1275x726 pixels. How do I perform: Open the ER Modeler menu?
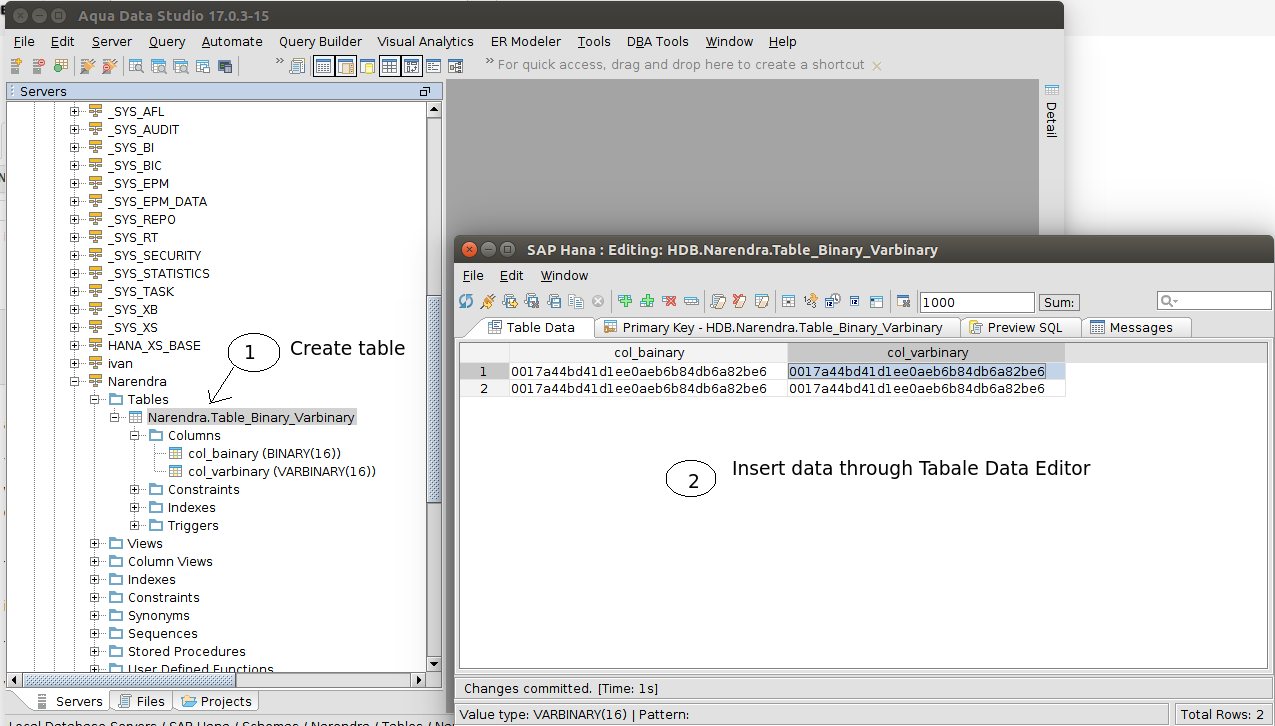[x=526, y=41]
